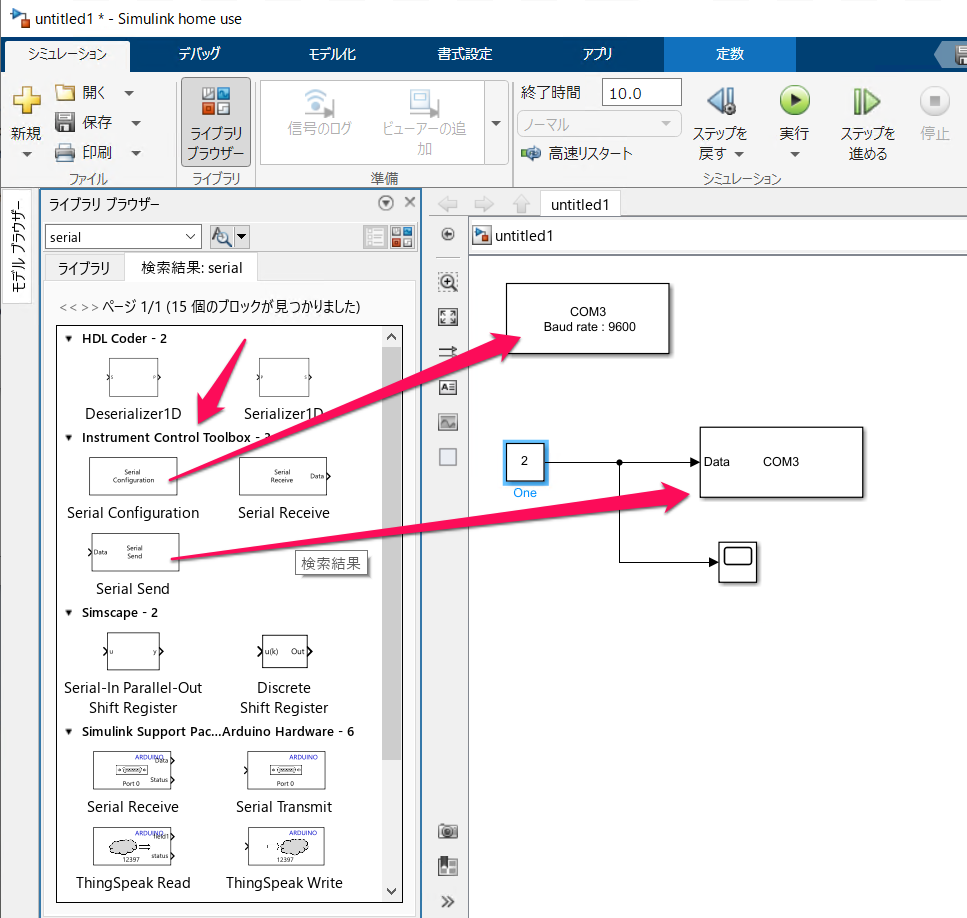The width and height of the screenshot is (967, 918).
Task: Select the ライブラリ tab
Action: [84, 268]
